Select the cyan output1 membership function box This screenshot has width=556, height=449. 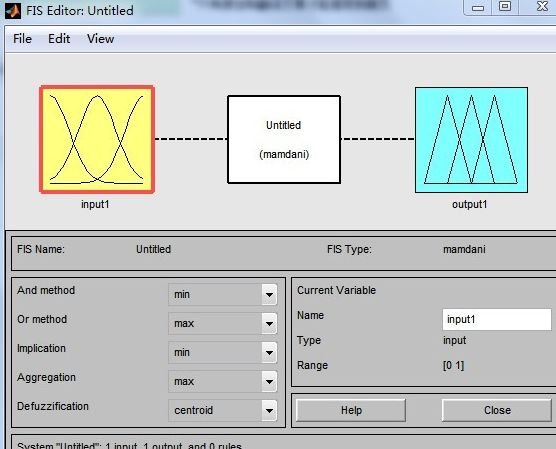(x=471, y=140)
